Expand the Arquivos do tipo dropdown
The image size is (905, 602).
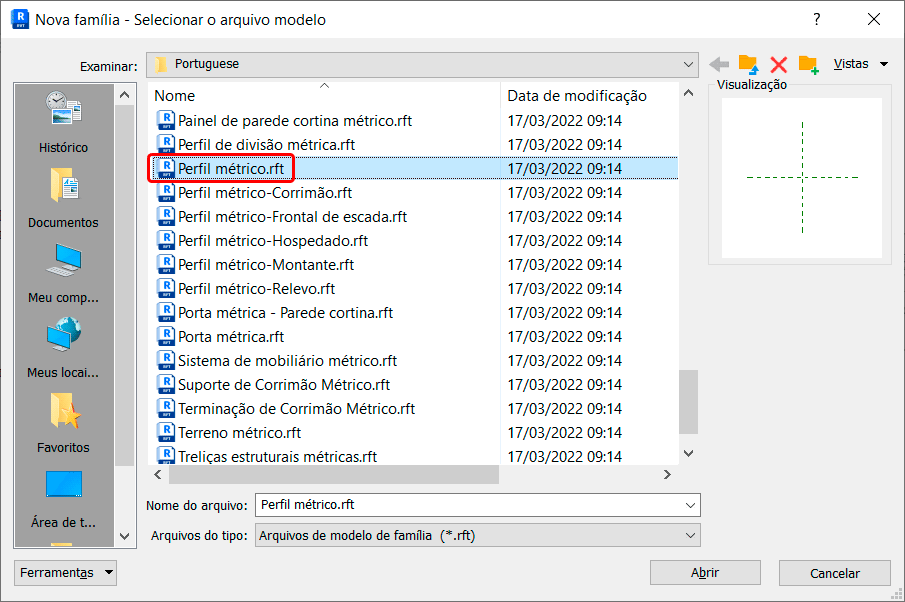(689, 536)
